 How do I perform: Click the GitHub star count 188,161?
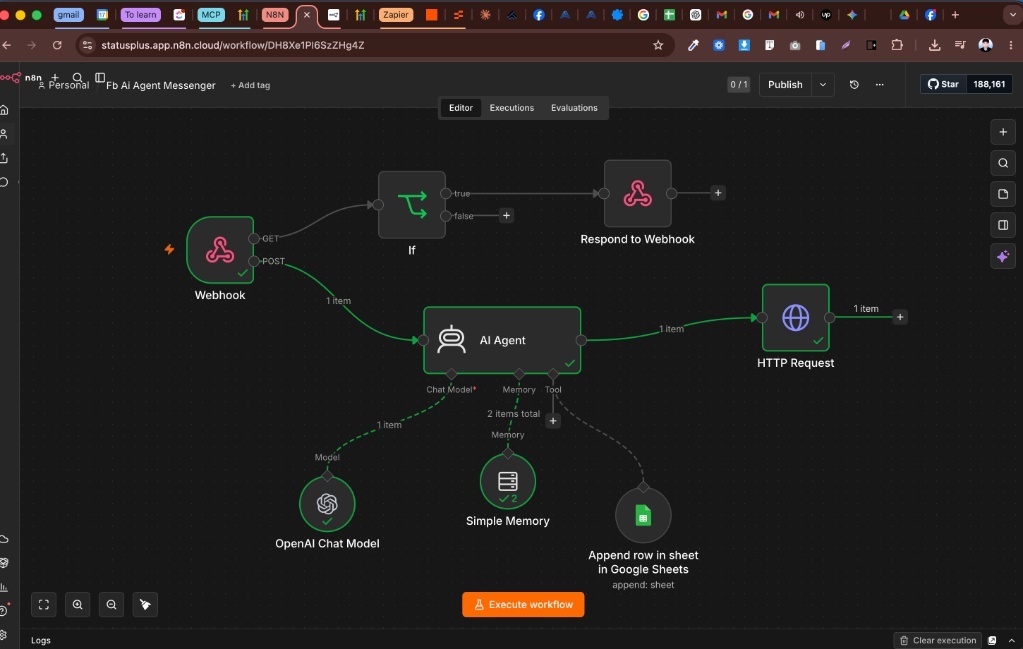pos(989,84)
